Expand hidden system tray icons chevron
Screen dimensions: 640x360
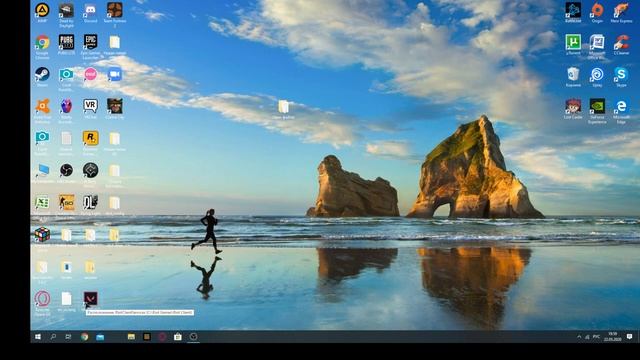click(x=579, y=337)
